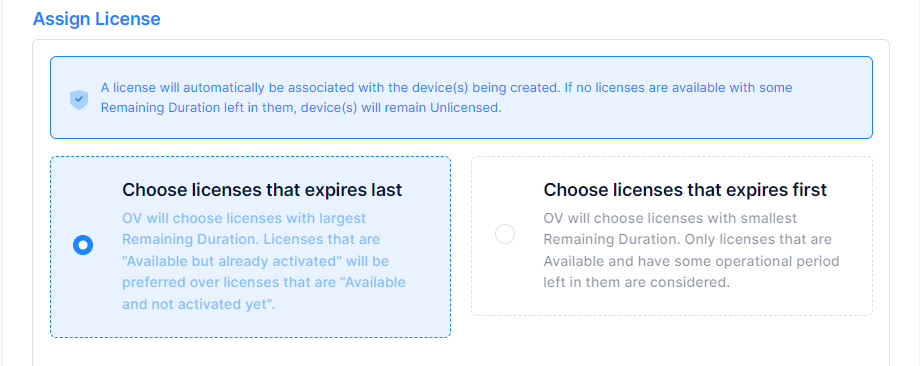The width and height of the screenshot is (920, 366).
Task: Click blank area under 'expires first' card
Action: pyautogui.click(x=672, y=340)
